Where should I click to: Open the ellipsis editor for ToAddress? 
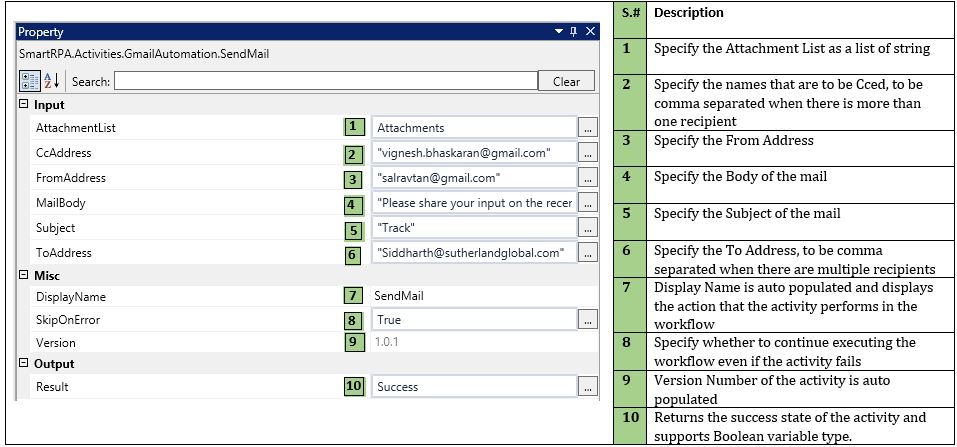pyautogui.click(x=589, y=253)
